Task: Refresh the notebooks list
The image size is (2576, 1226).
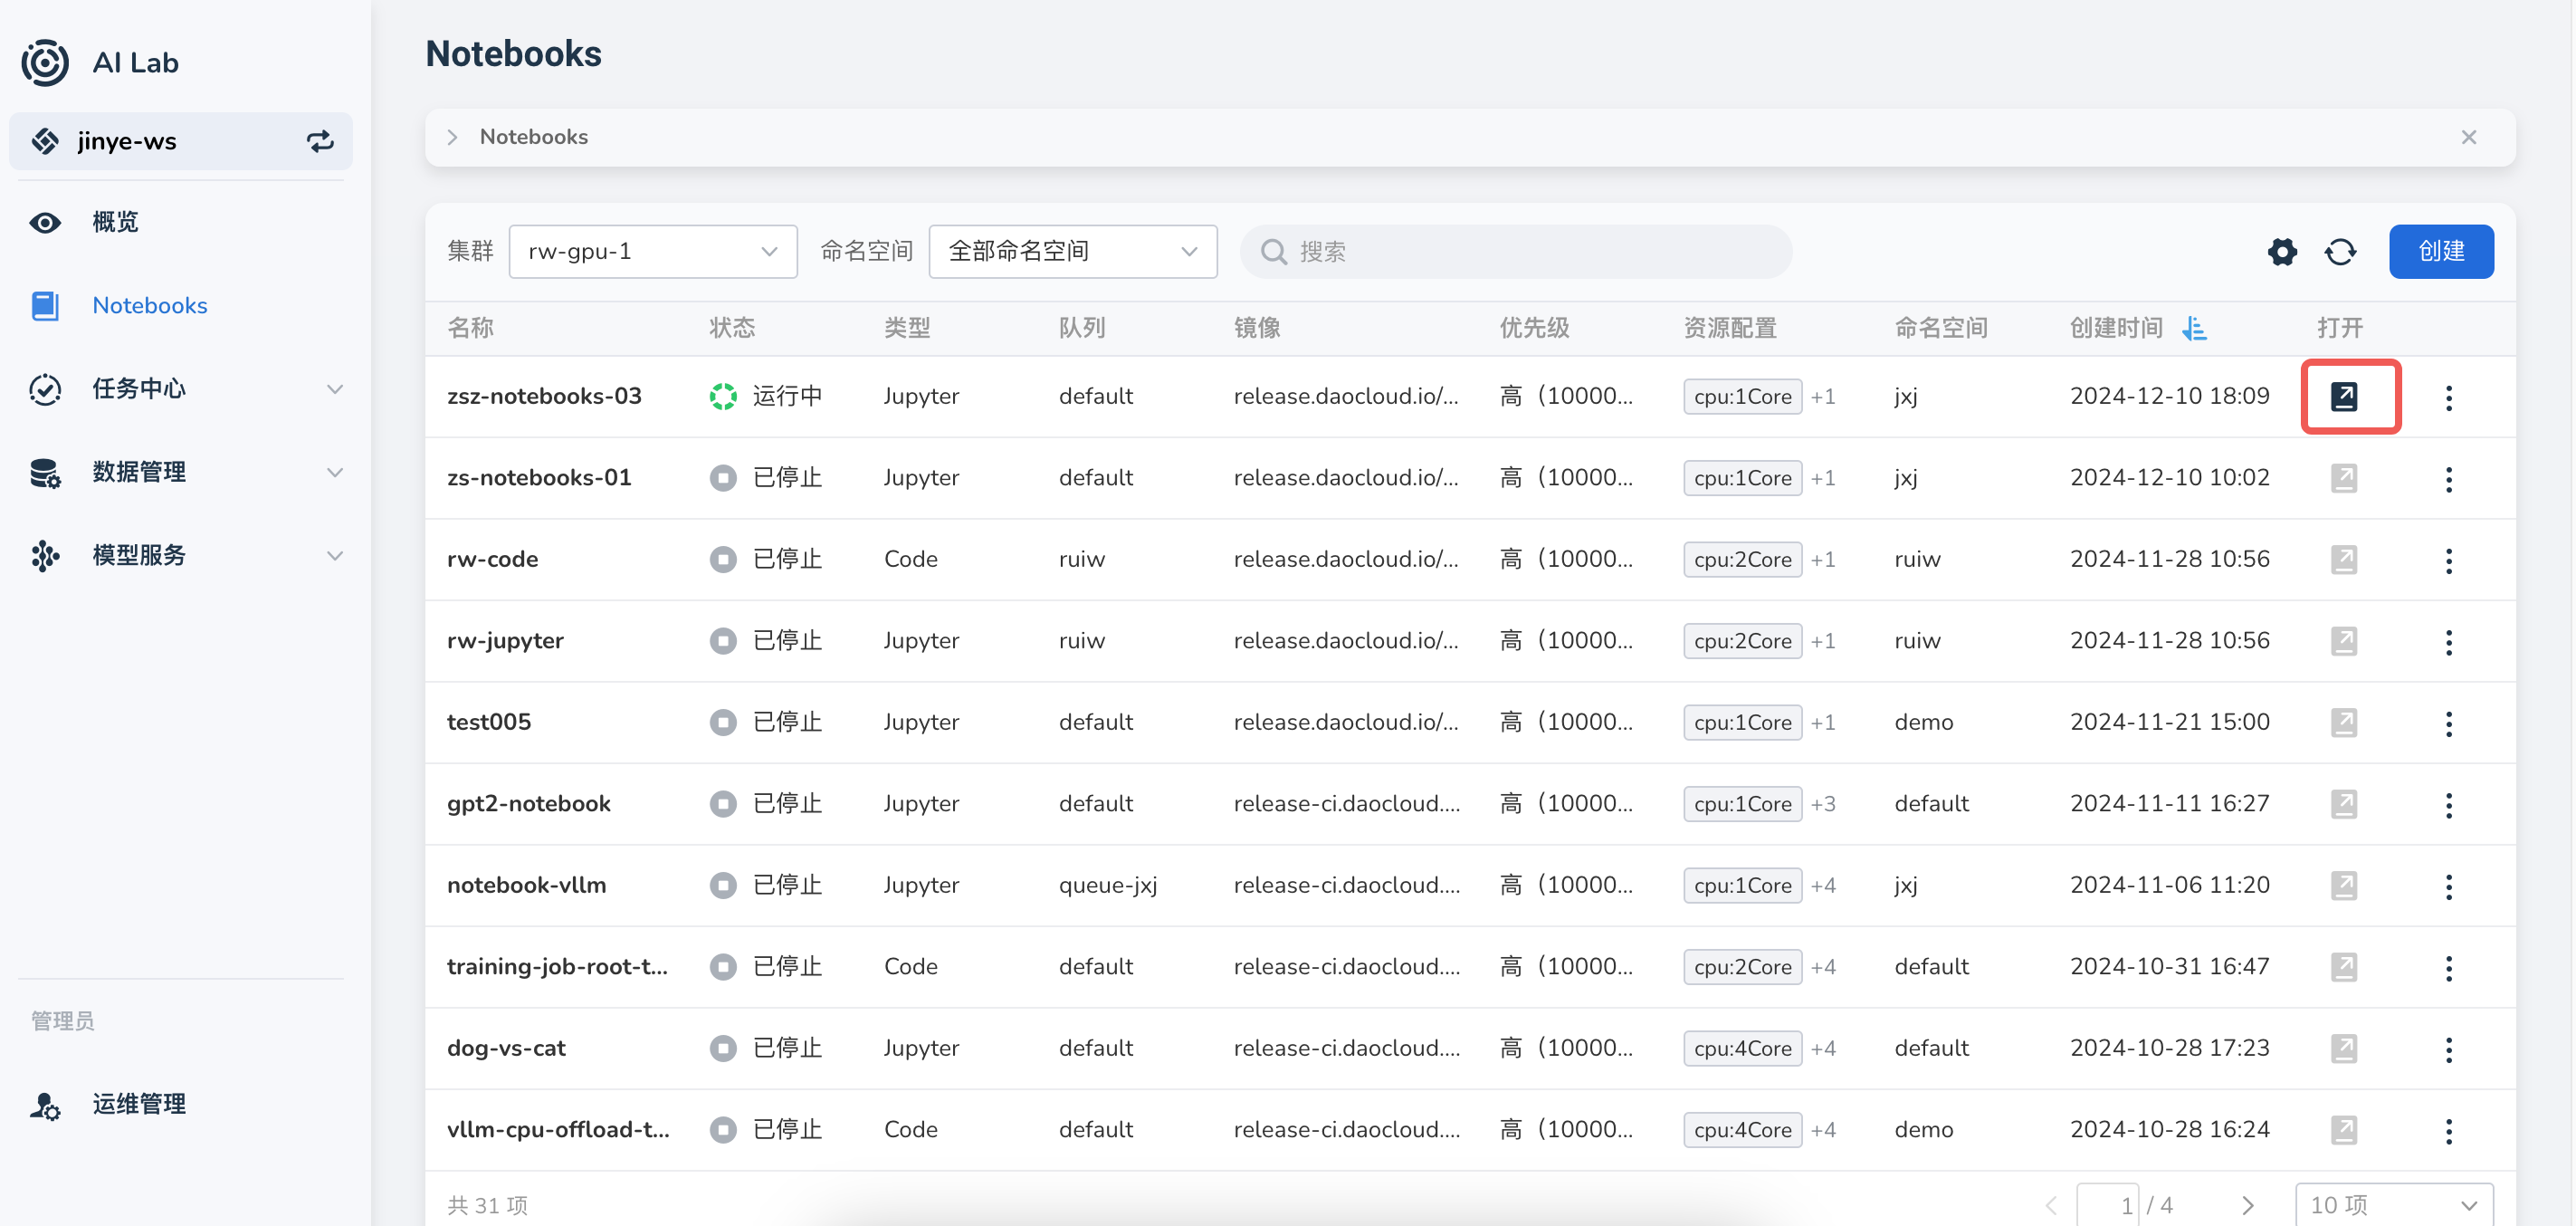Action: (x=2340, y=251)
